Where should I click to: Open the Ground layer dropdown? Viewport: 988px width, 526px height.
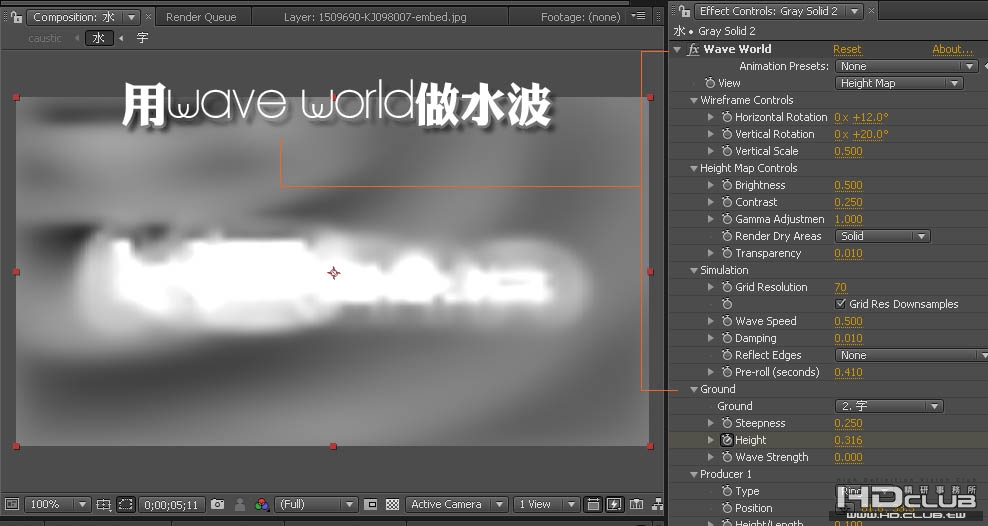pos(888,406)
